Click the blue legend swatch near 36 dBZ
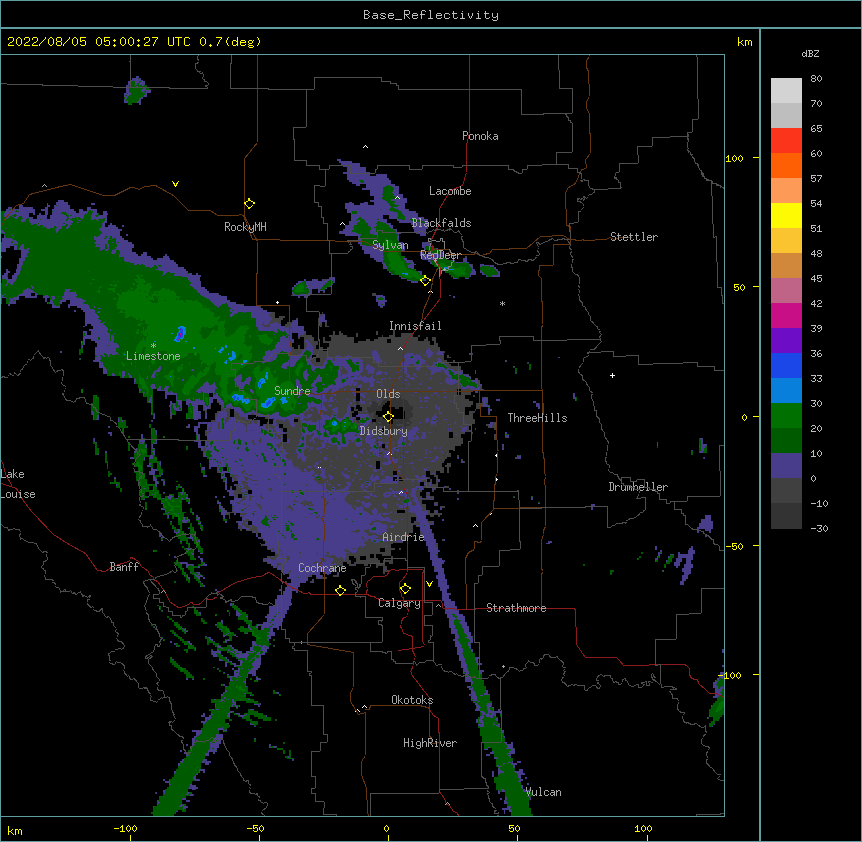 786,365
